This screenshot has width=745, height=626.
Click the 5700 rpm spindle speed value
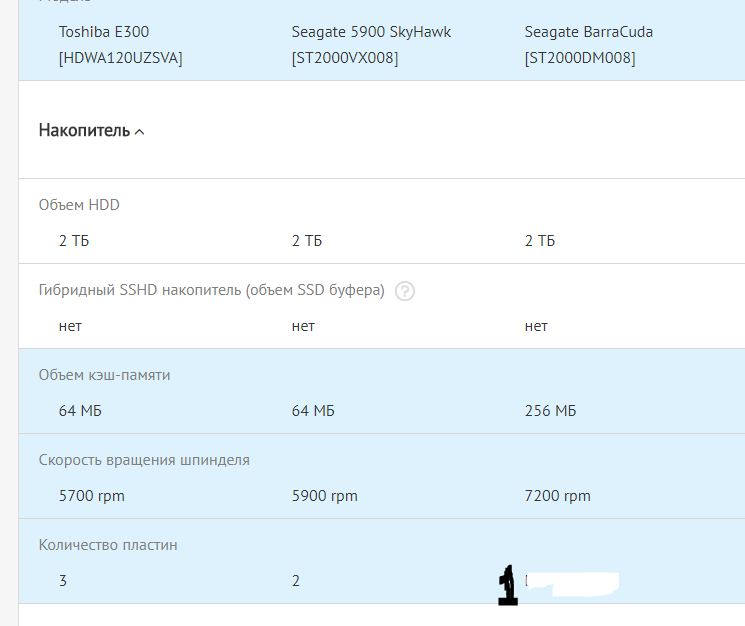coord(92,496)
